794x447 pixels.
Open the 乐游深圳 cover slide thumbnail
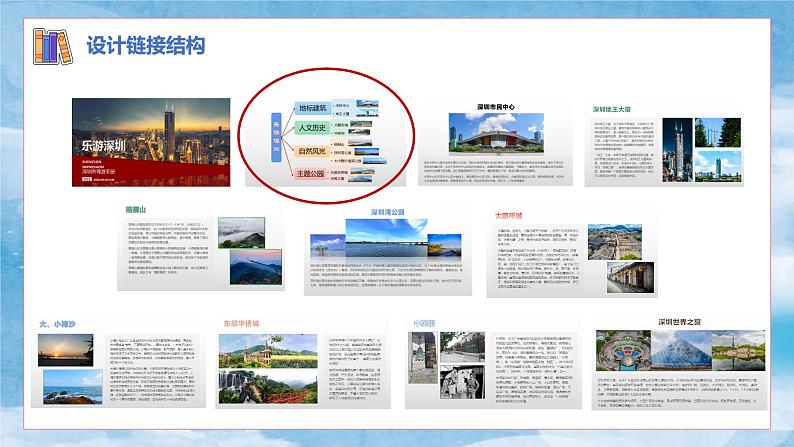[x=151, y=142]
